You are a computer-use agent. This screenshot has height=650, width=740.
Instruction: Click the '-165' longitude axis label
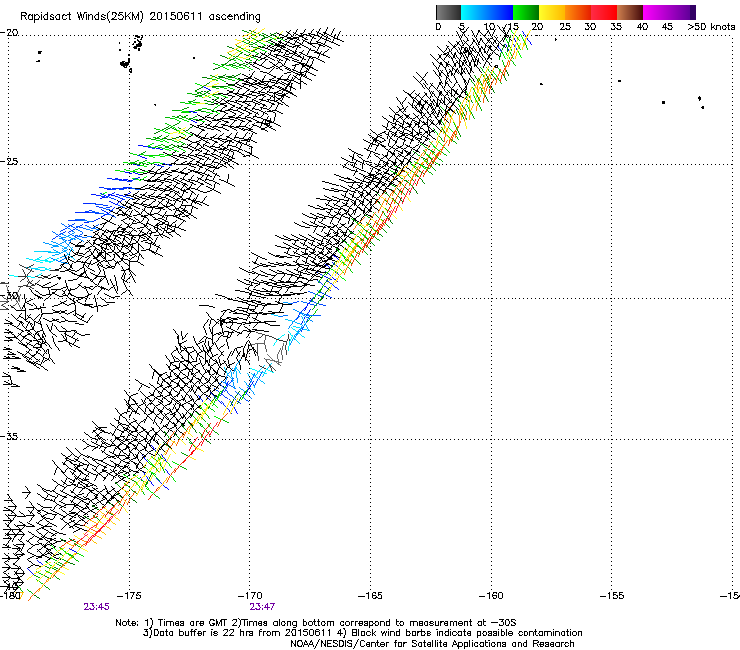[x=370, y=596]
